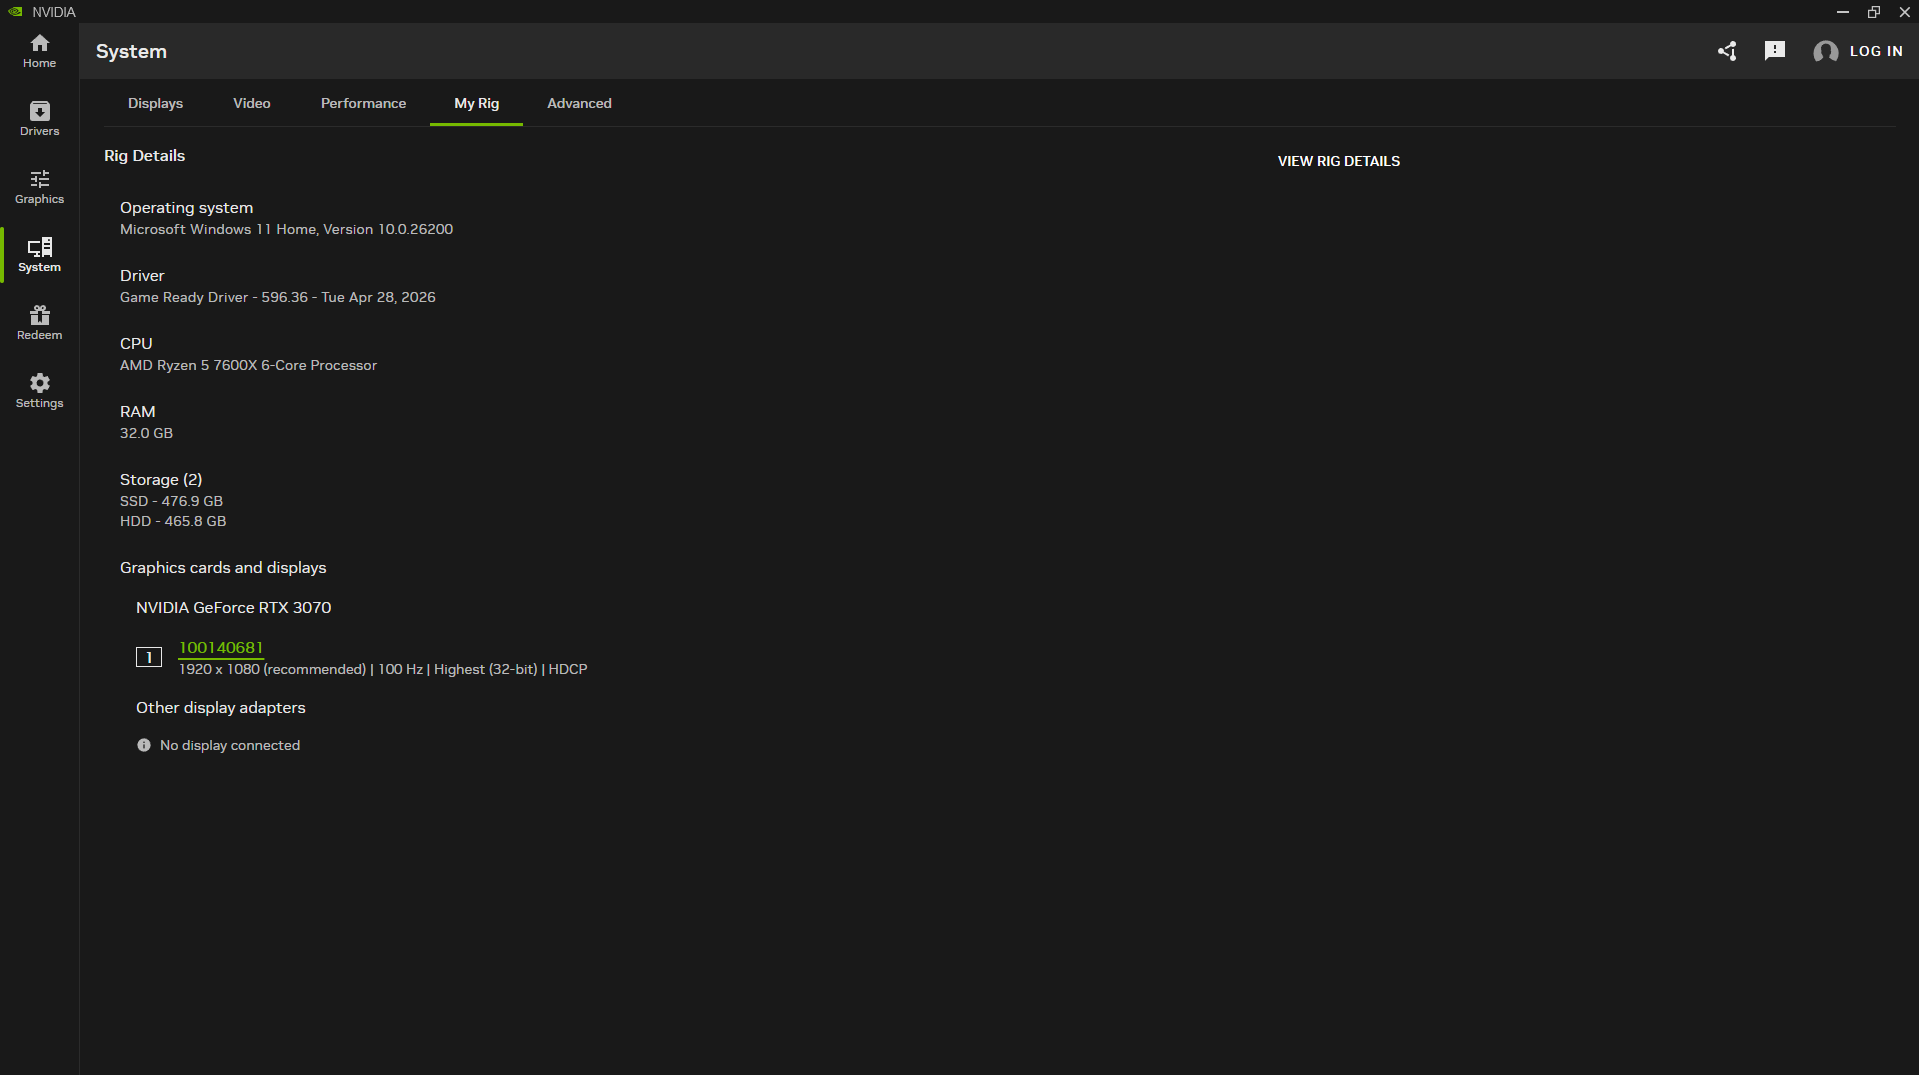1919x1075 pixels.
Task: Switch to the Advanced tab
Action: click(579, 103)
